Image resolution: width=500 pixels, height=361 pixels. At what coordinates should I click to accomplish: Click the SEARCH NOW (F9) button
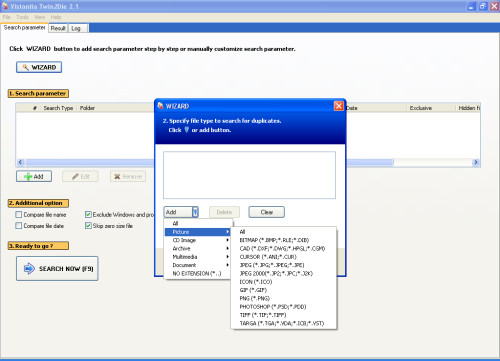click(57, 268)
